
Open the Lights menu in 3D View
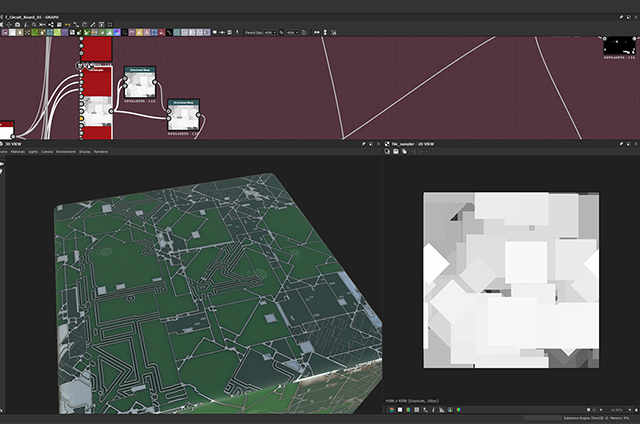pos(33,151)
